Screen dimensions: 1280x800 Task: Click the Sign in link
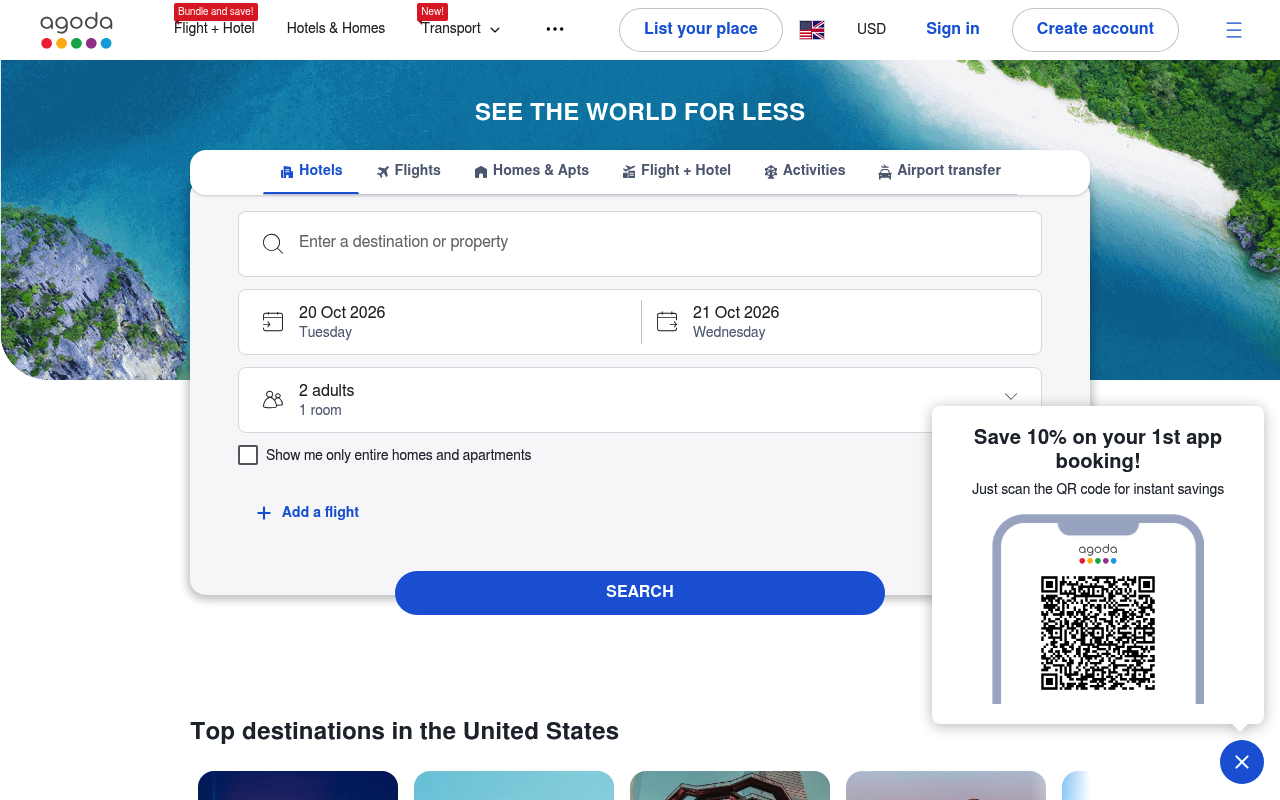953,29
